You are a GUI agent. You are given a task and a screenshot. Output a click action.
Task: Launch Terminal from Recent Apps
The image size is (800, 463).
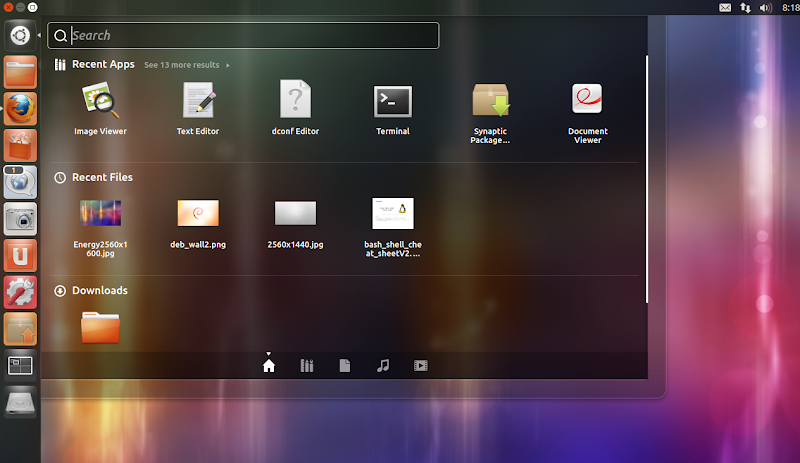393,109
